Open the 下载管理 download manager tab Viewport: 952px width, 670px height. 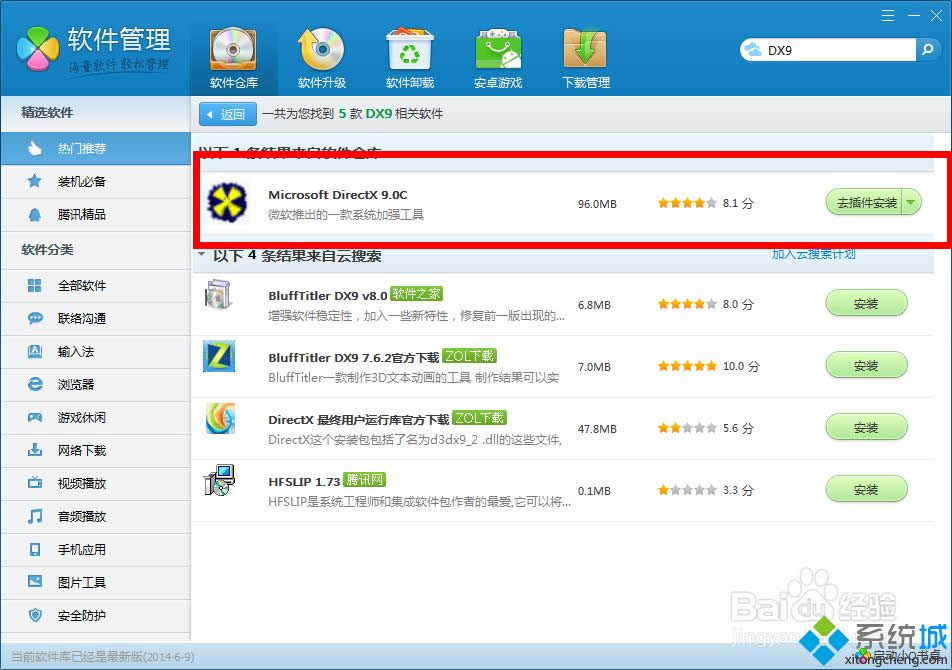586,59
